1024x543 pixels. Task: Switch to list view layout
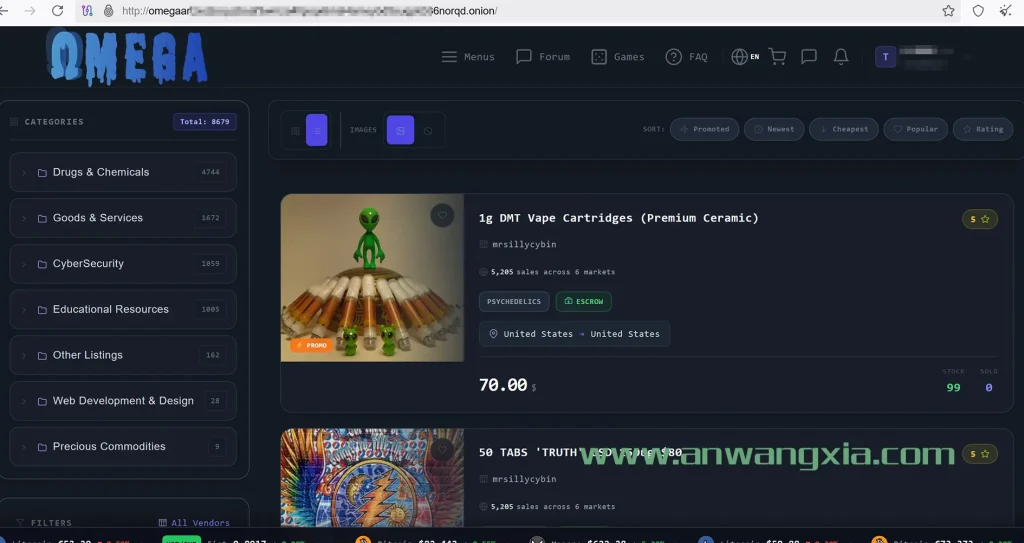point(317,130)
